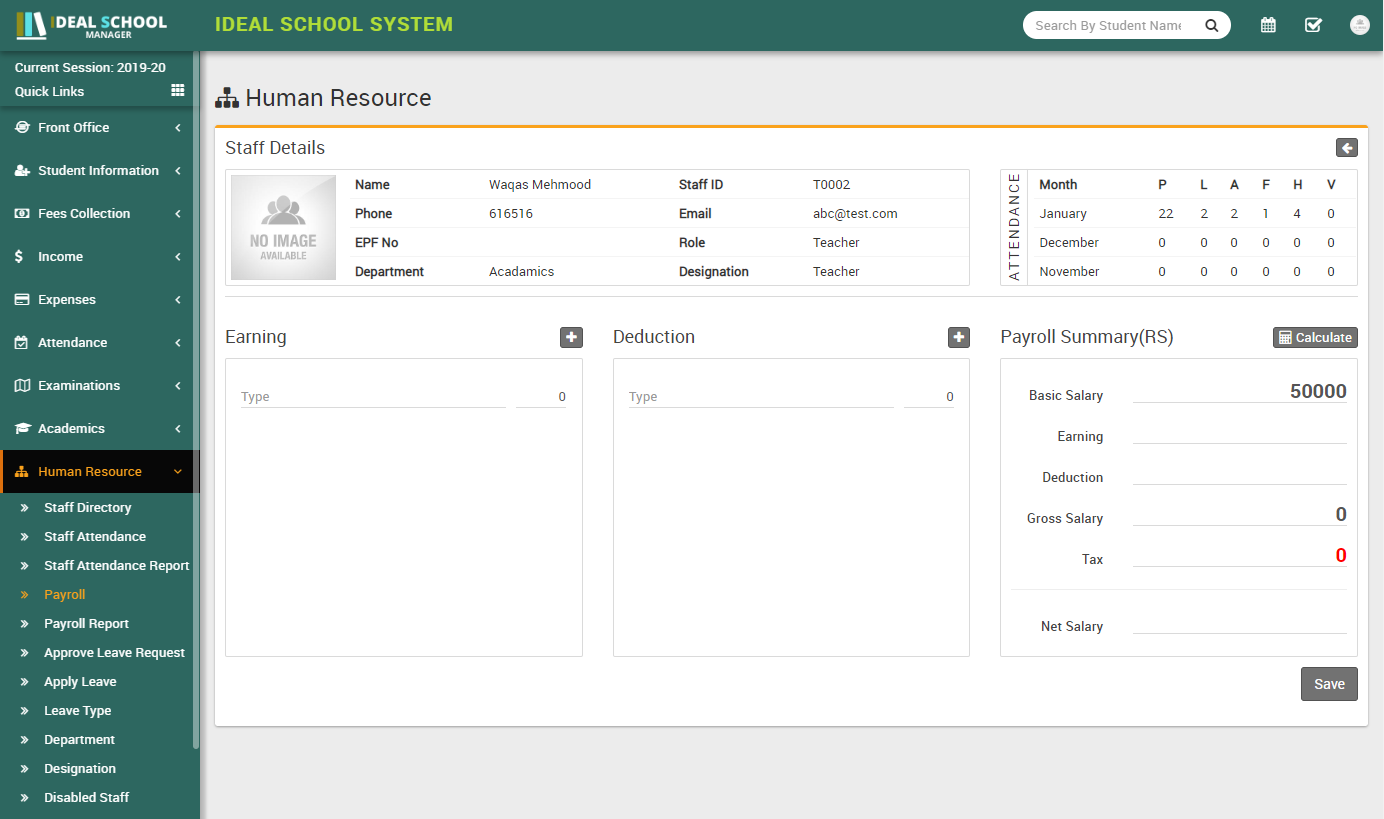Open the user profile avatar menu
The height and width of the screenshot is (819, 1384).
pos(1359,25)
